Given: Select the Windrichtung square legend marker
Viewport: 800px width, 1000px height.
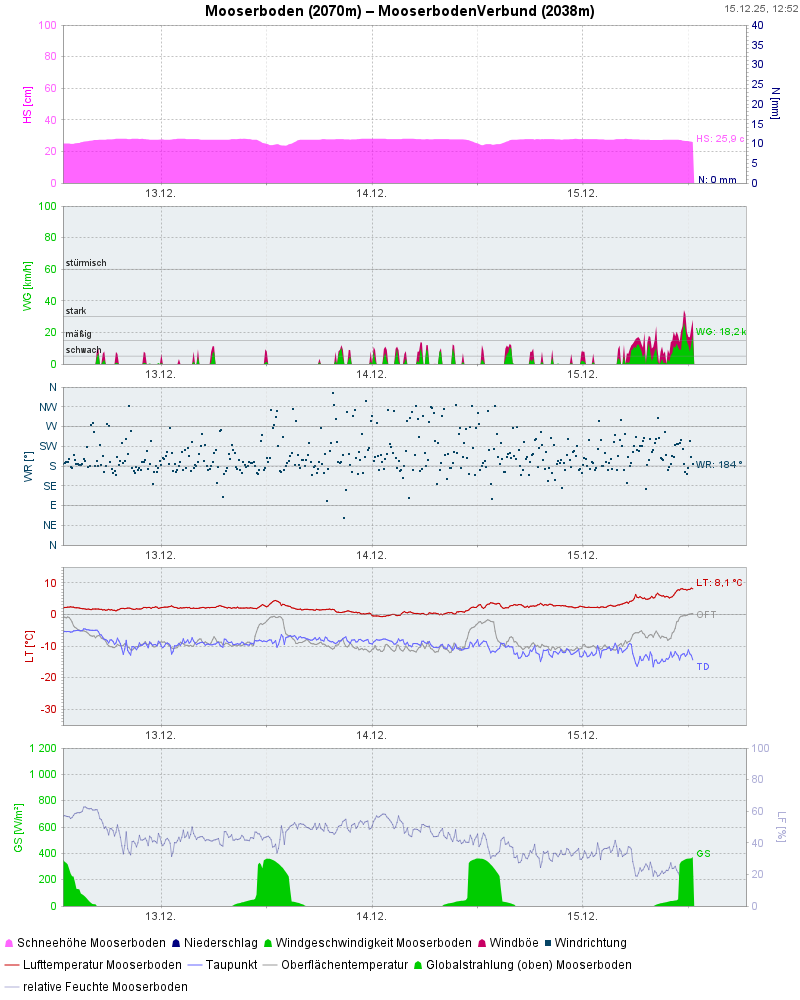Looking at the screenshot, I should point(547,943).
